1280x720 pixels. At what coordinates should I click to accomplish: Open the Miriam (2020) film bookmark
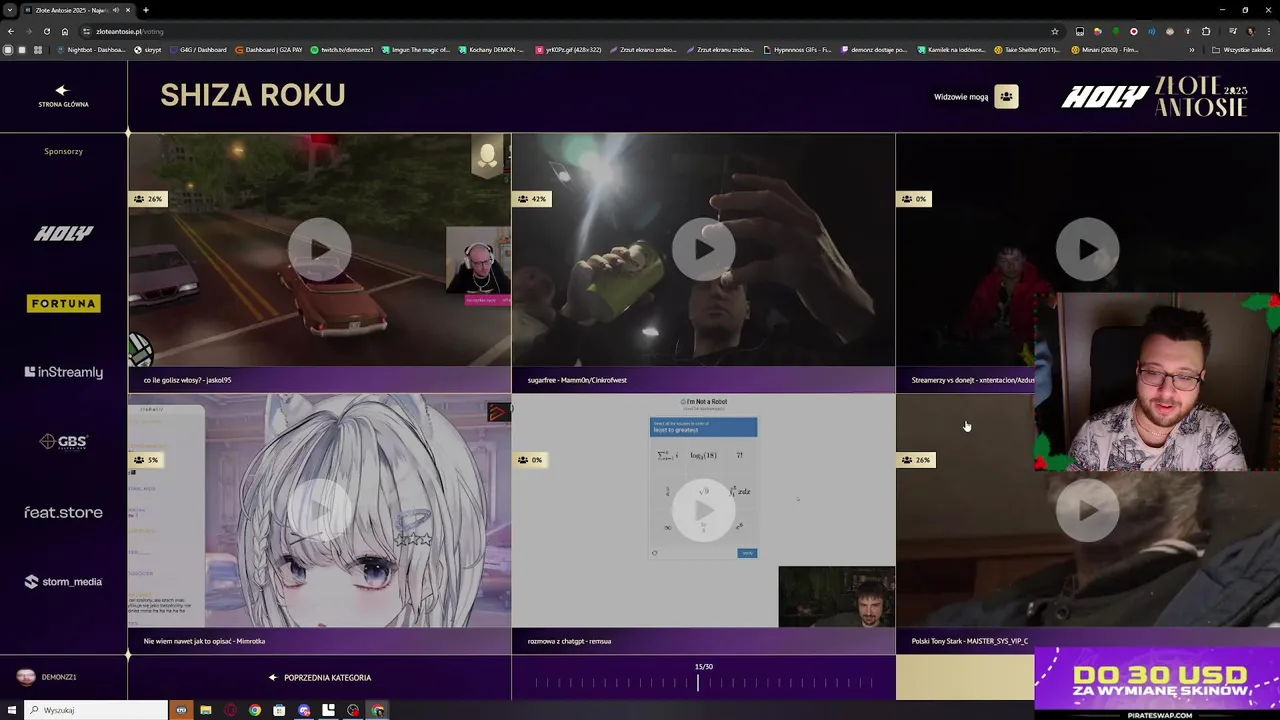[1105, 49]
